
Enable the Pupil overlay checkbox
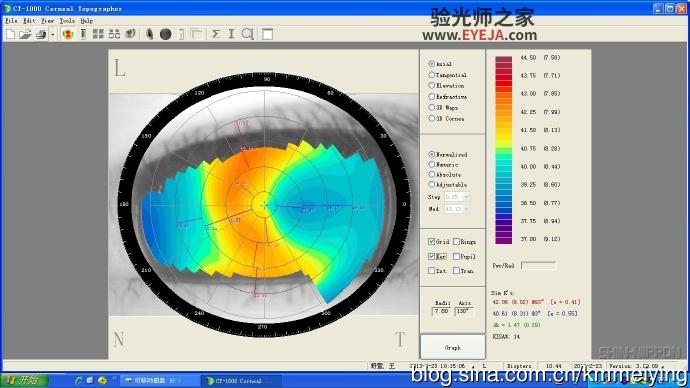(x=456, y=256)
